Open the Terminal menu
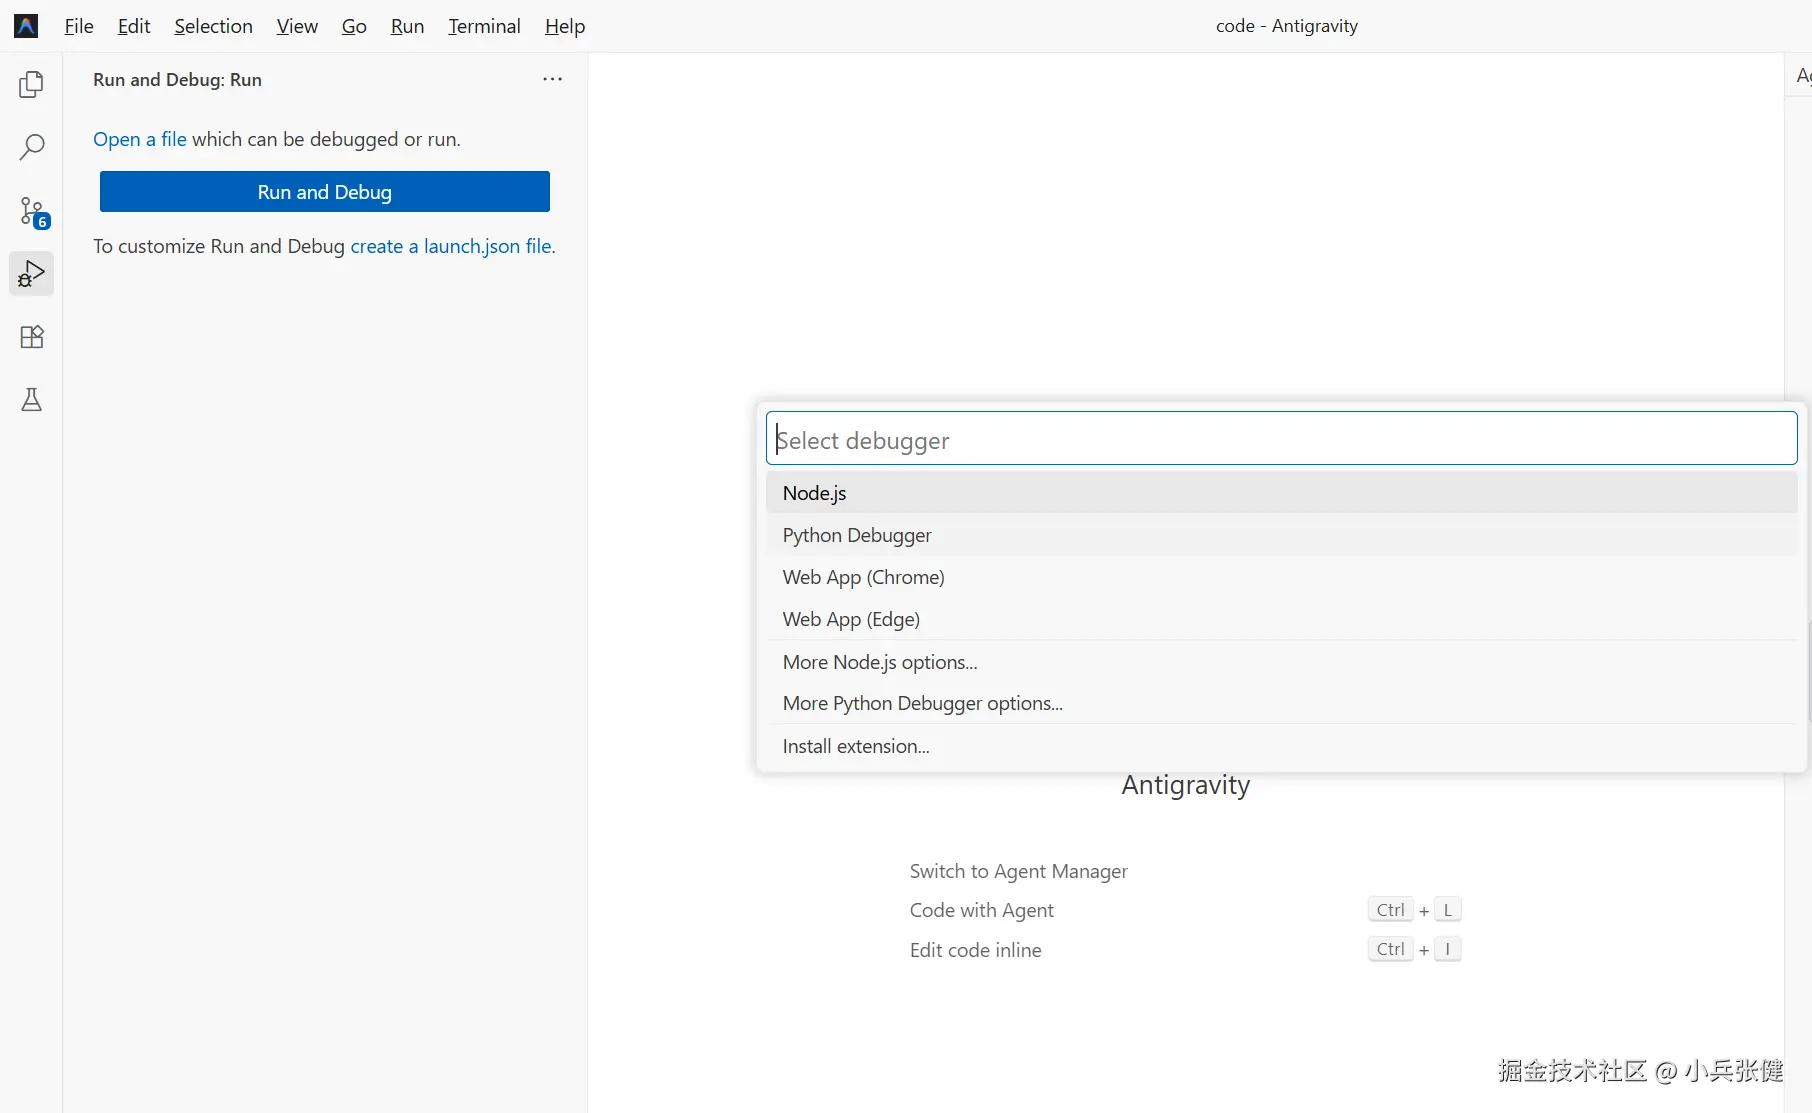 pyautogui.click(x=484, y=26)
